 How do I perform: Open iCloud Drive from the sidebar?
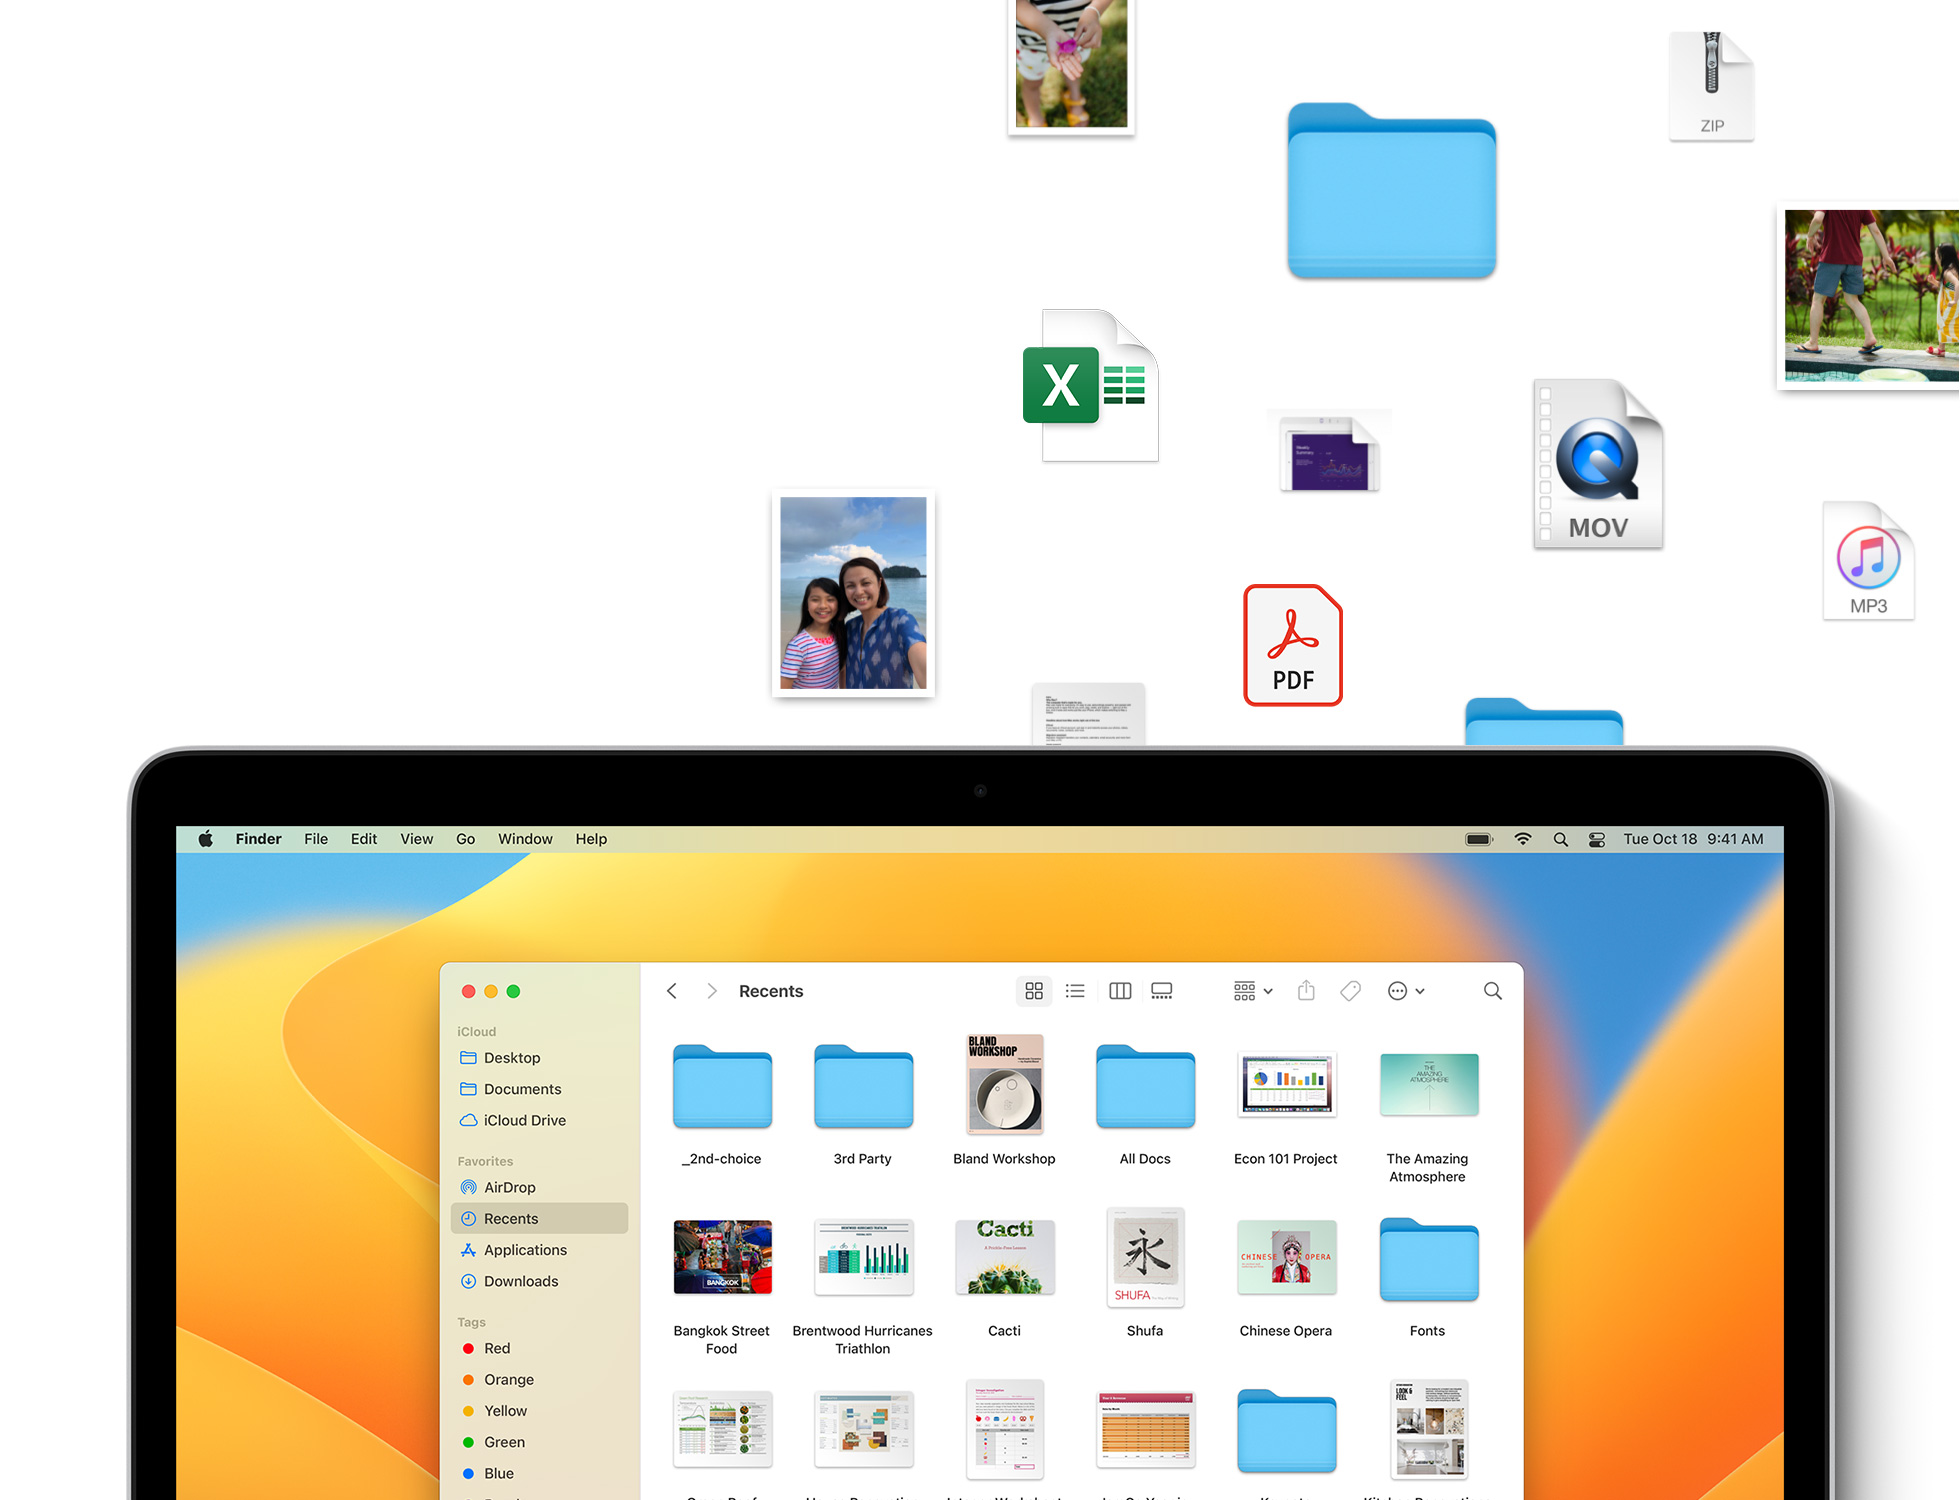pos(524,1120)
